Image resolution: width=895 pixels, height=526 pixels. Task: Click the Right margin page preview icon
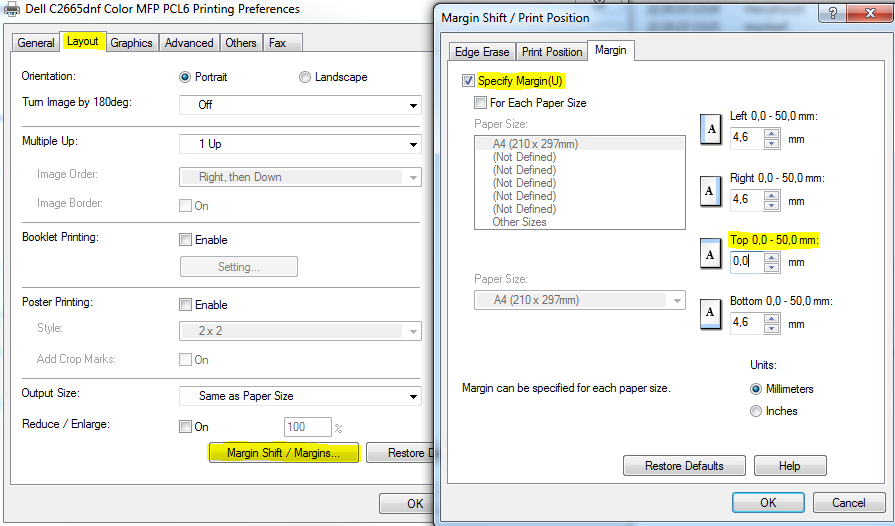[711, 191]
